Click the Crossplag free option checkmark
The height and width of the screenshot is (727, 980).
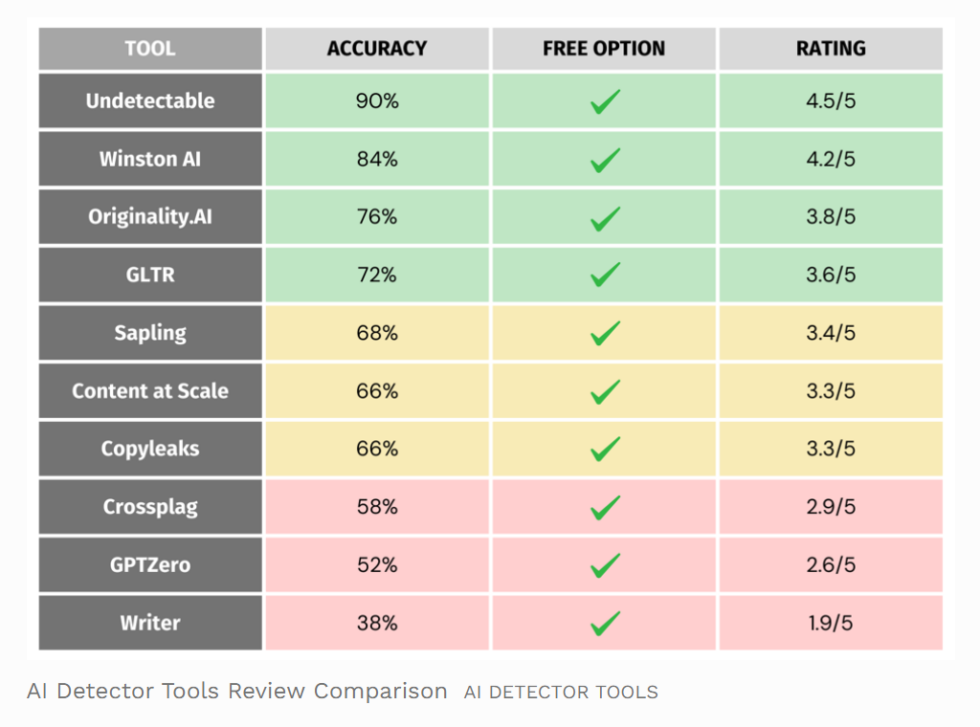[604, 507]
